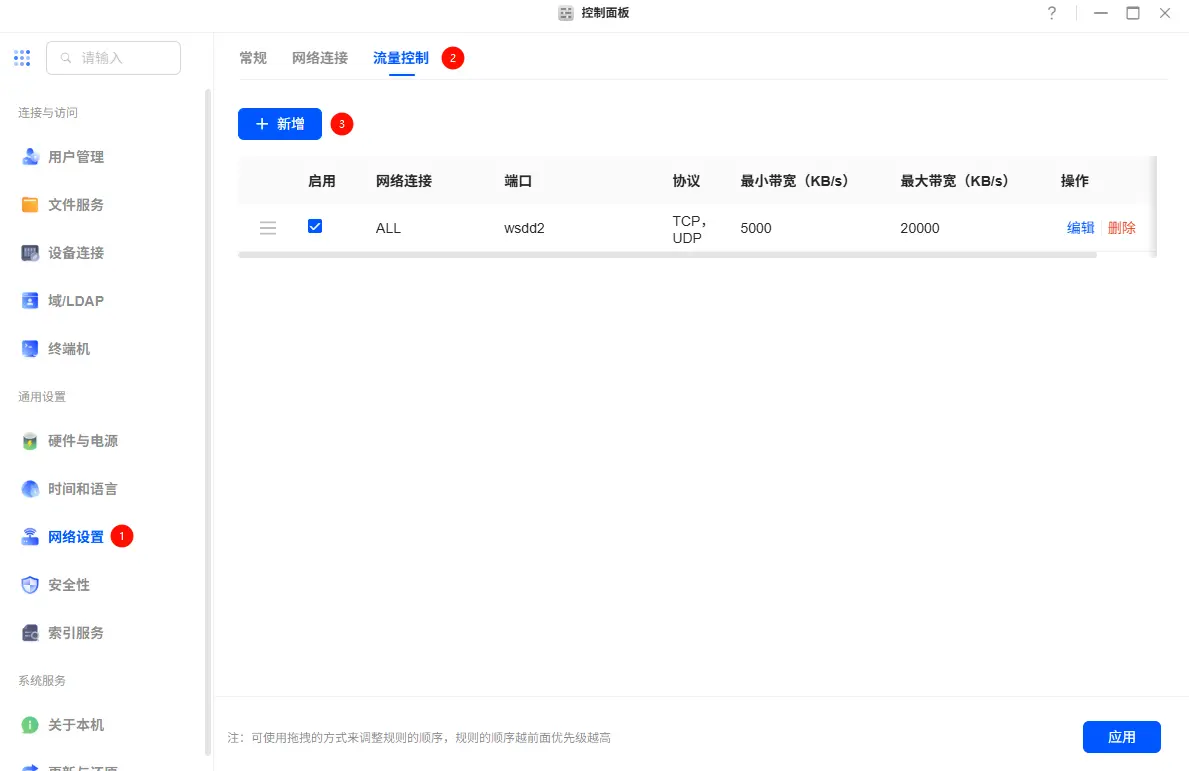The image size is (1189, 771).
Task: Open 关于本机 page
Action: 76,725
